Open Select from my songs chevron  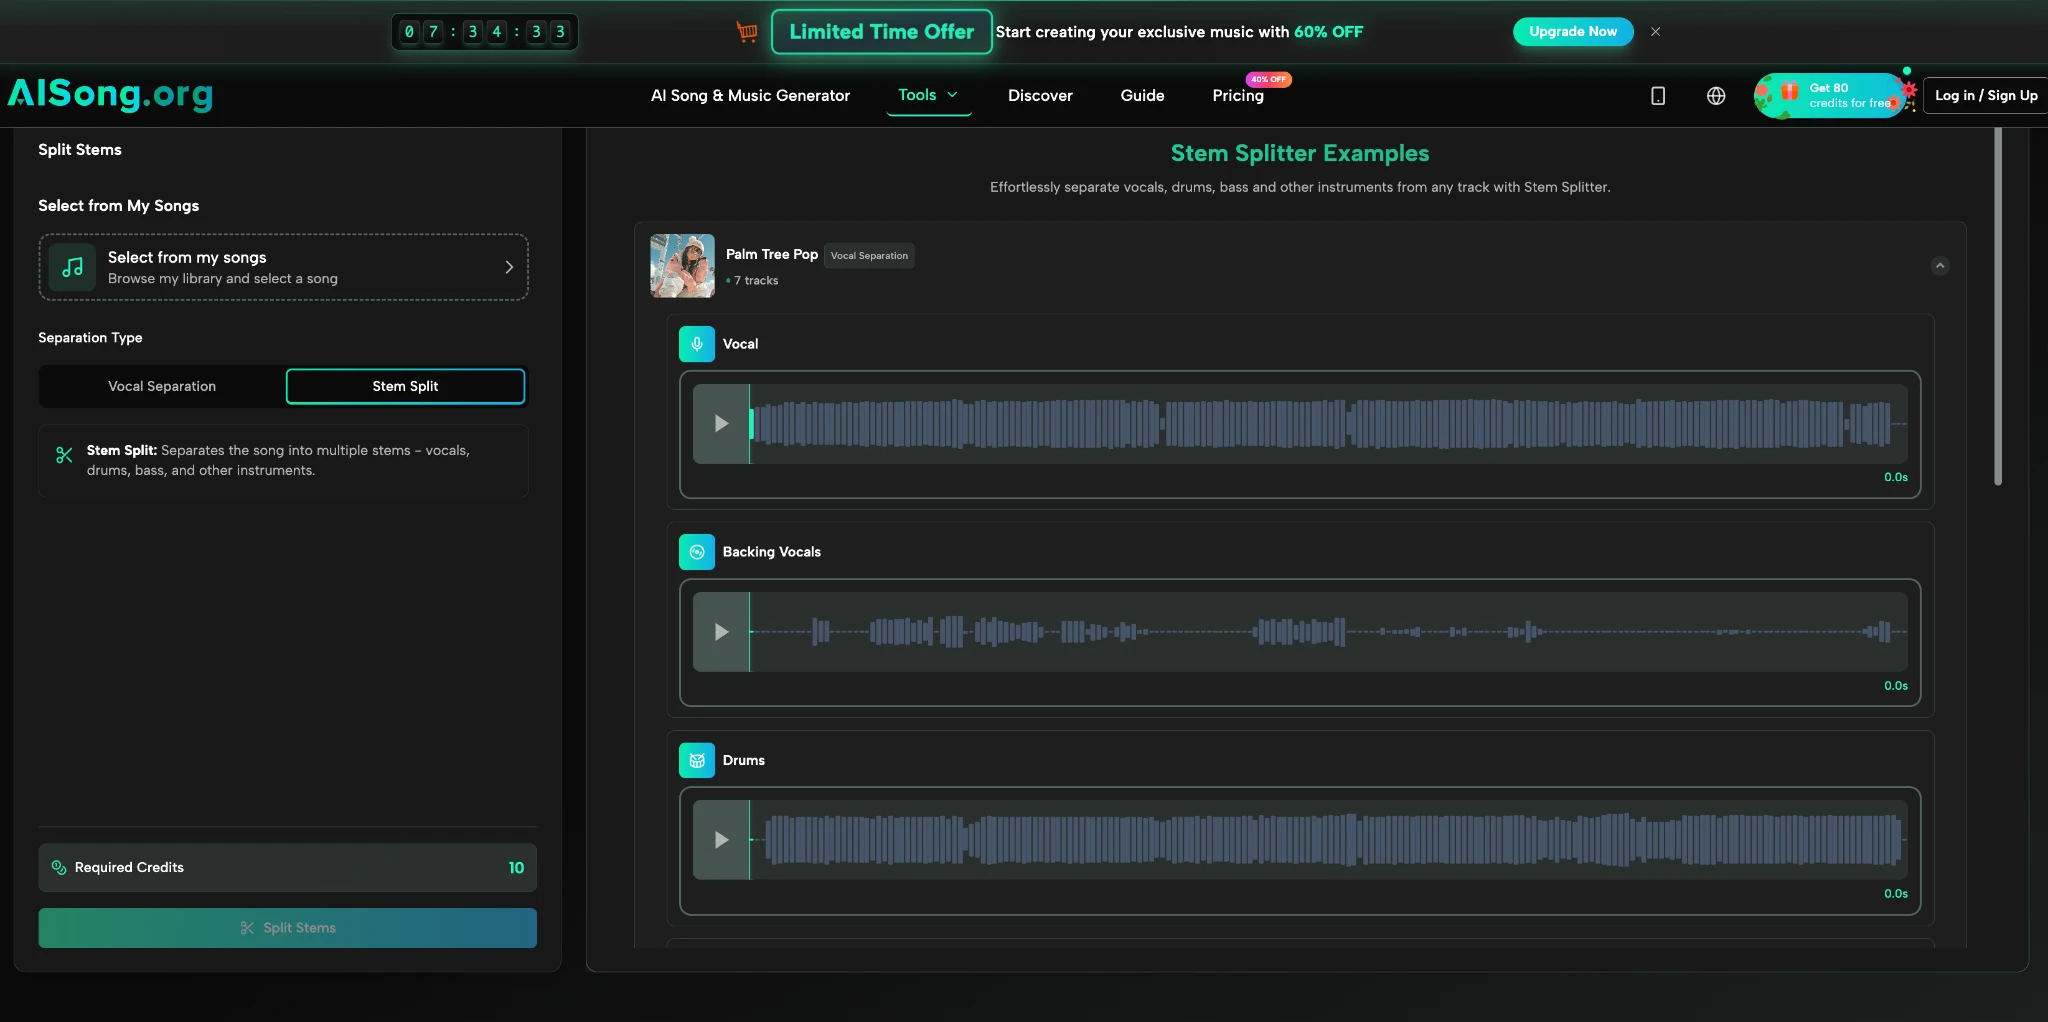point(509,267)
